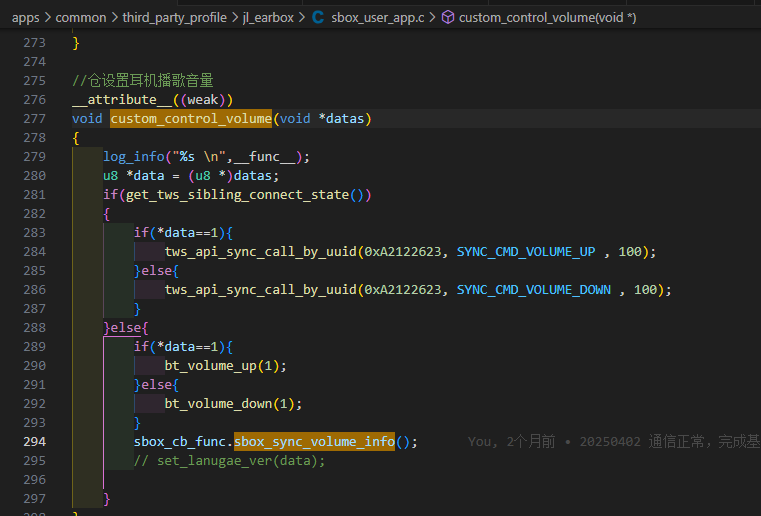Click 'sbox_cb_func' on line 294

tap(180, 442)
